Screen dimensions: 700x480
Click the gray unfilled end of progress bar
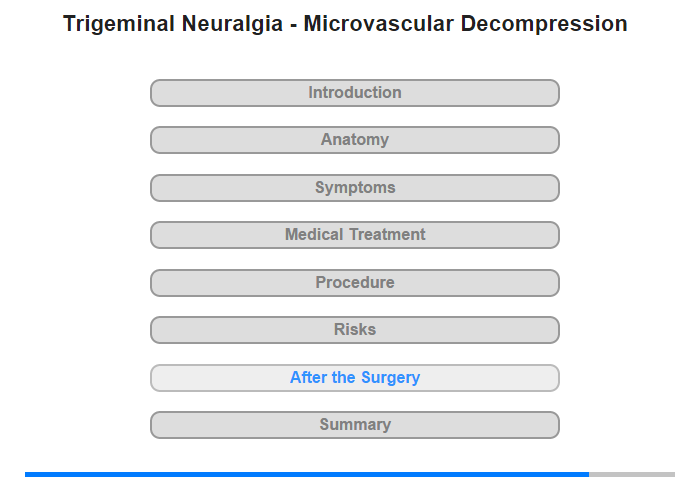[632, 474]
